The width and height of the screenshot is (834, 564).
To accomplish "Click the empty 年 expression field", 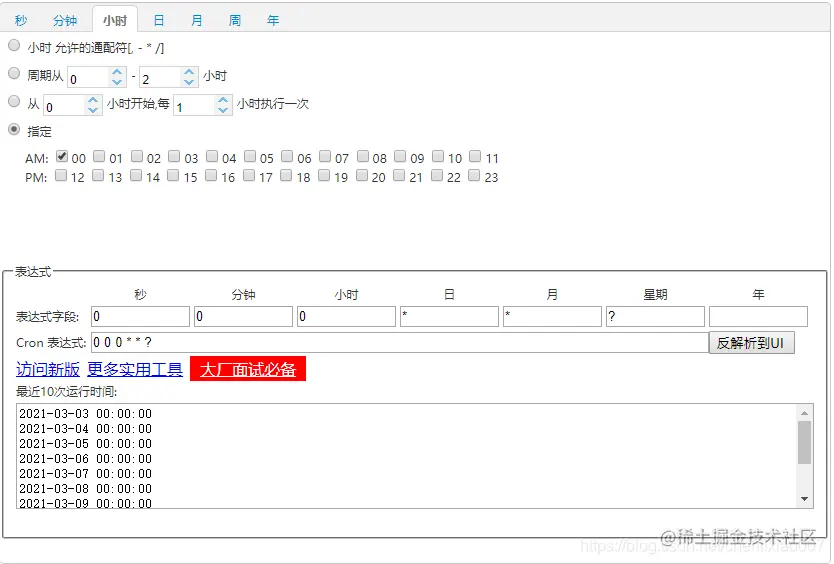I will [x=758, y=316].
